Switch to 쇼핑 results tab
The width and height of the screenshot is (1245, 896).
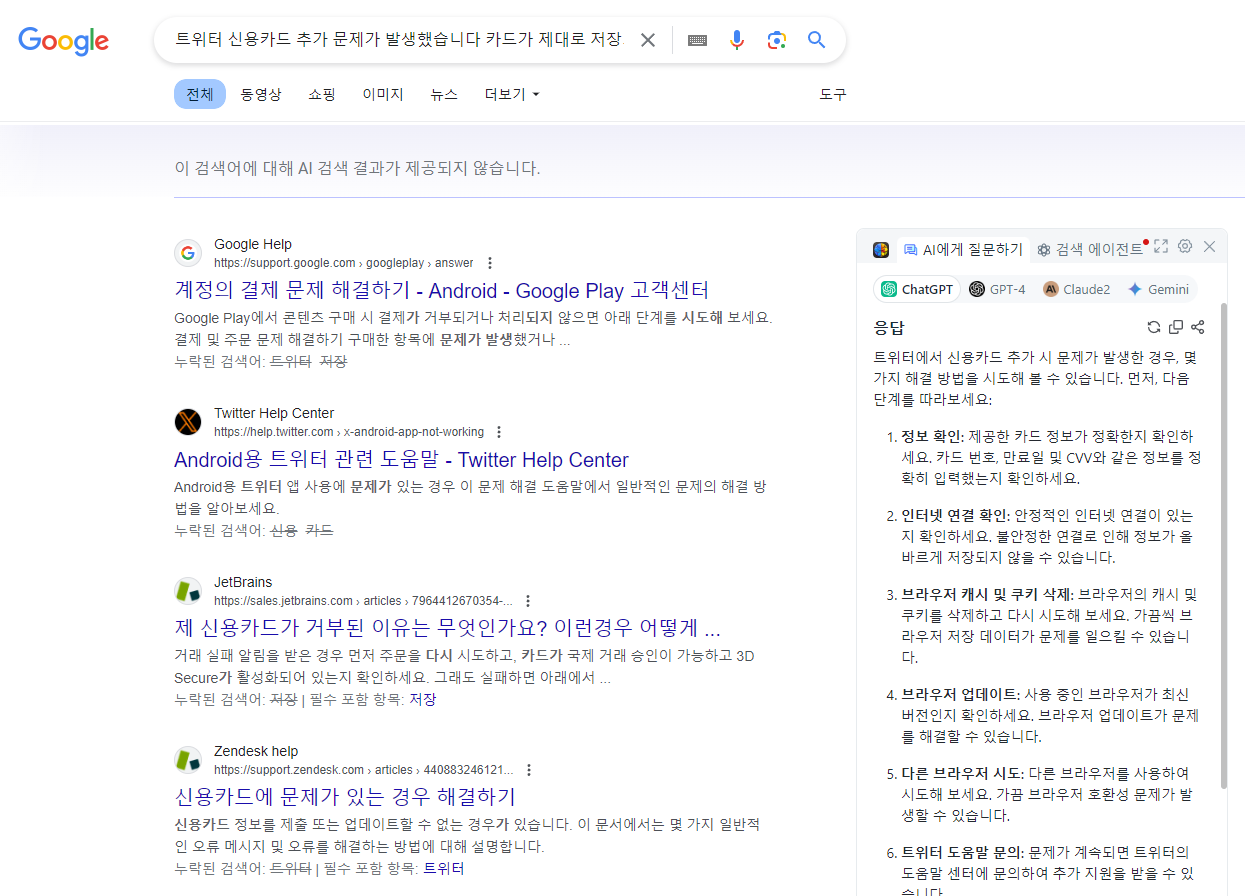[x=322, y=94]
